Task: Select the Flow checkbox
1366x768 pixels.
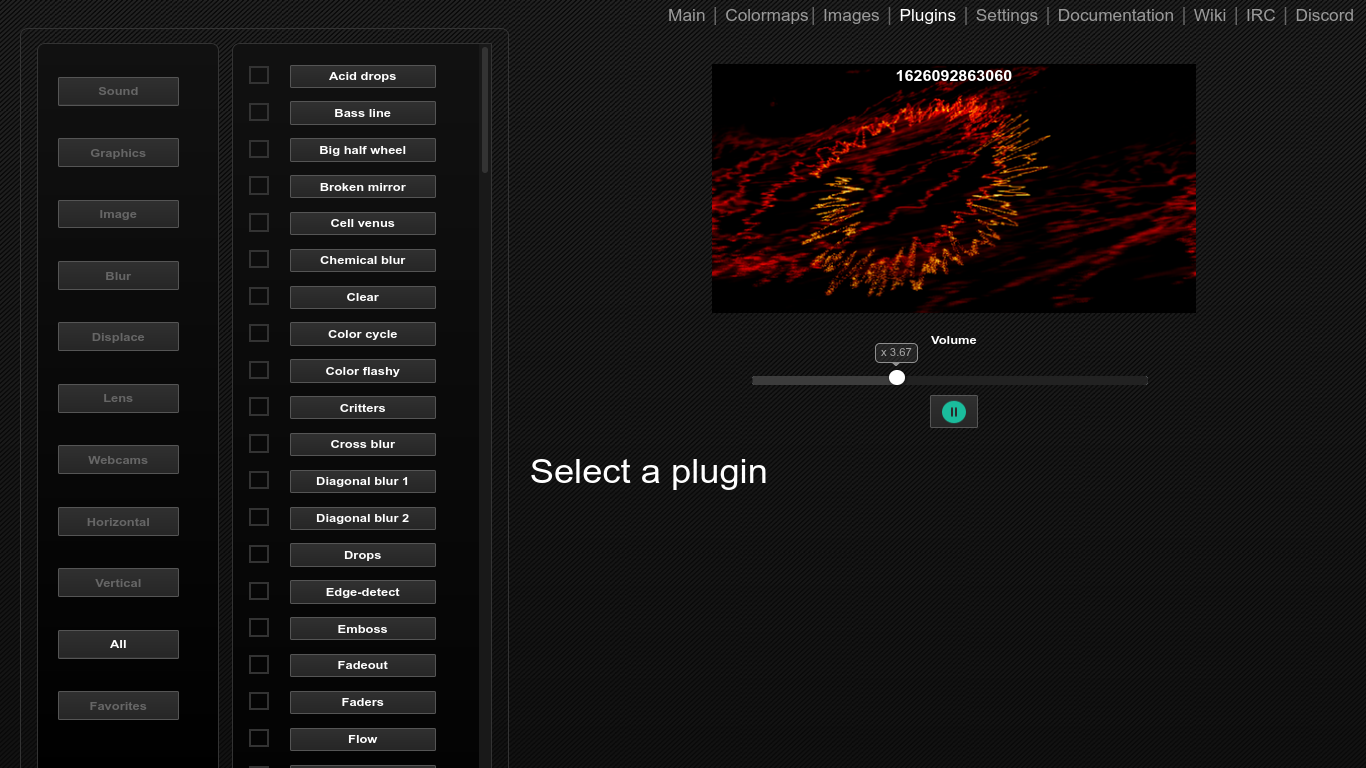Action: coord(259,738)
